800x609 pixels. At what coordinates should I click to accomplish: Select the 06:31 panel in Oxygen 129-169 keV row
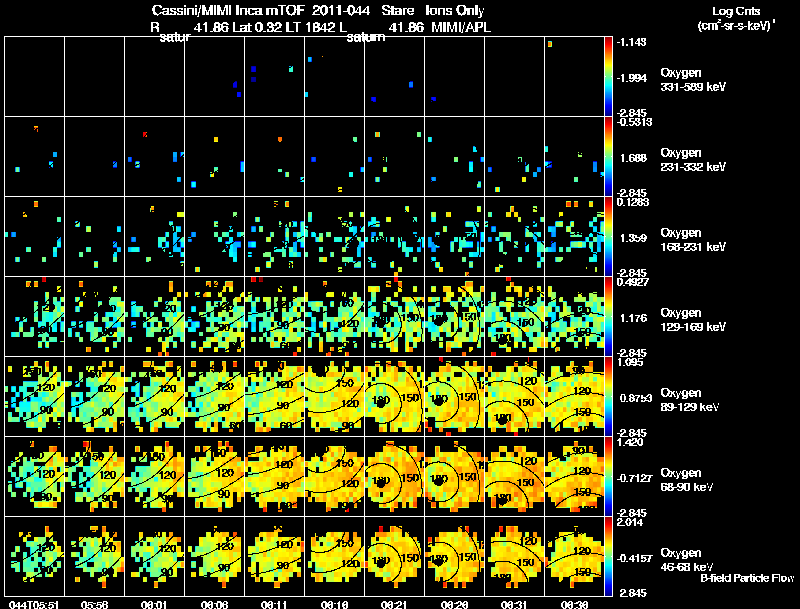point(514,316)
